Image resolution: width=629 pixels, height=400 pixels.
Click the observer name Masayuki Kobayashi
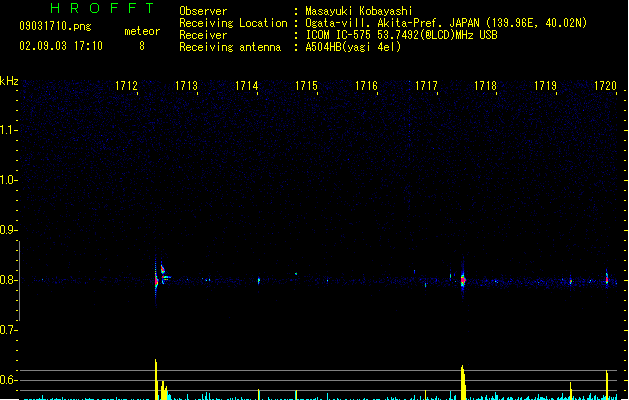pyautogui.click(x=359, y=11)
